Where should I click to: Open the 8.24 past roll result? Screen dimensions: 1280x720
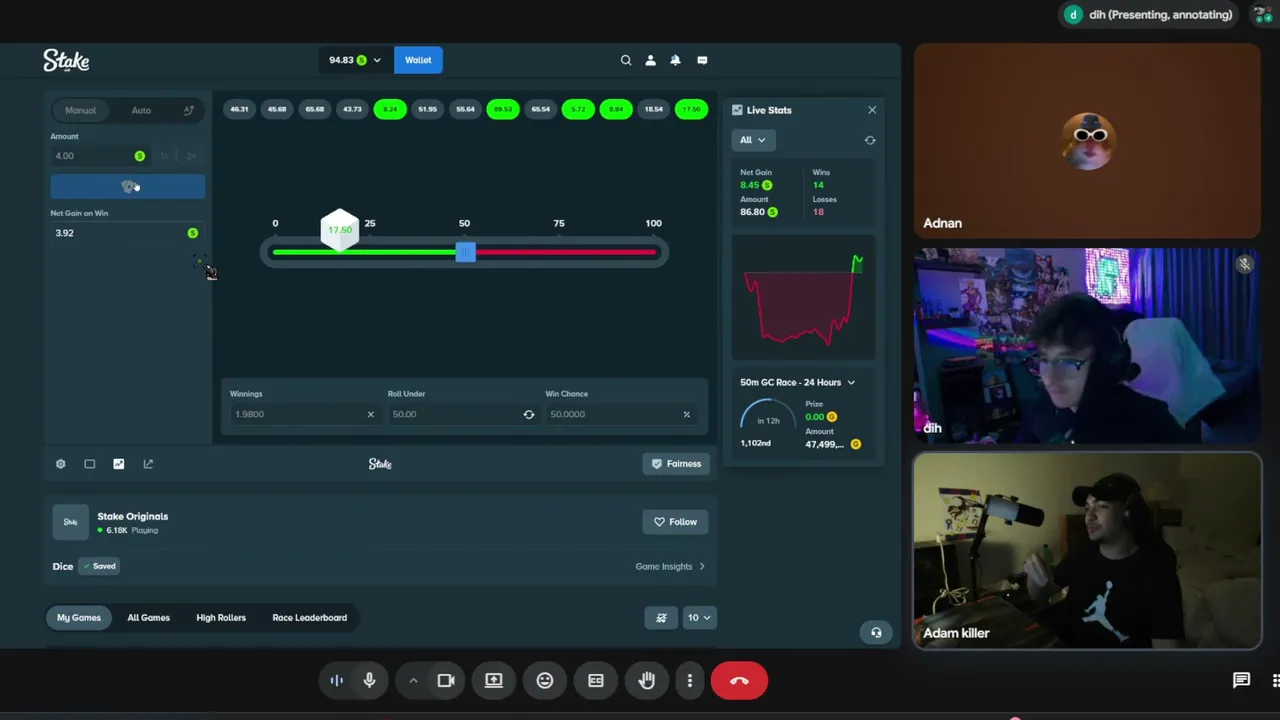390,109
